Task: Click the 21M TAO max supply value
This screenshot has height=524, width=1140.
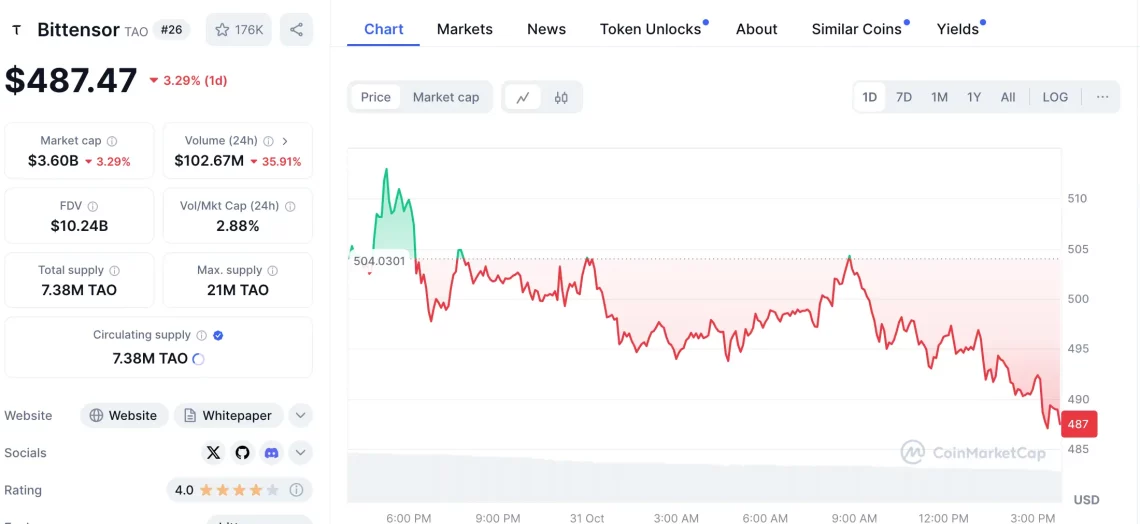Action: (238, 290)
